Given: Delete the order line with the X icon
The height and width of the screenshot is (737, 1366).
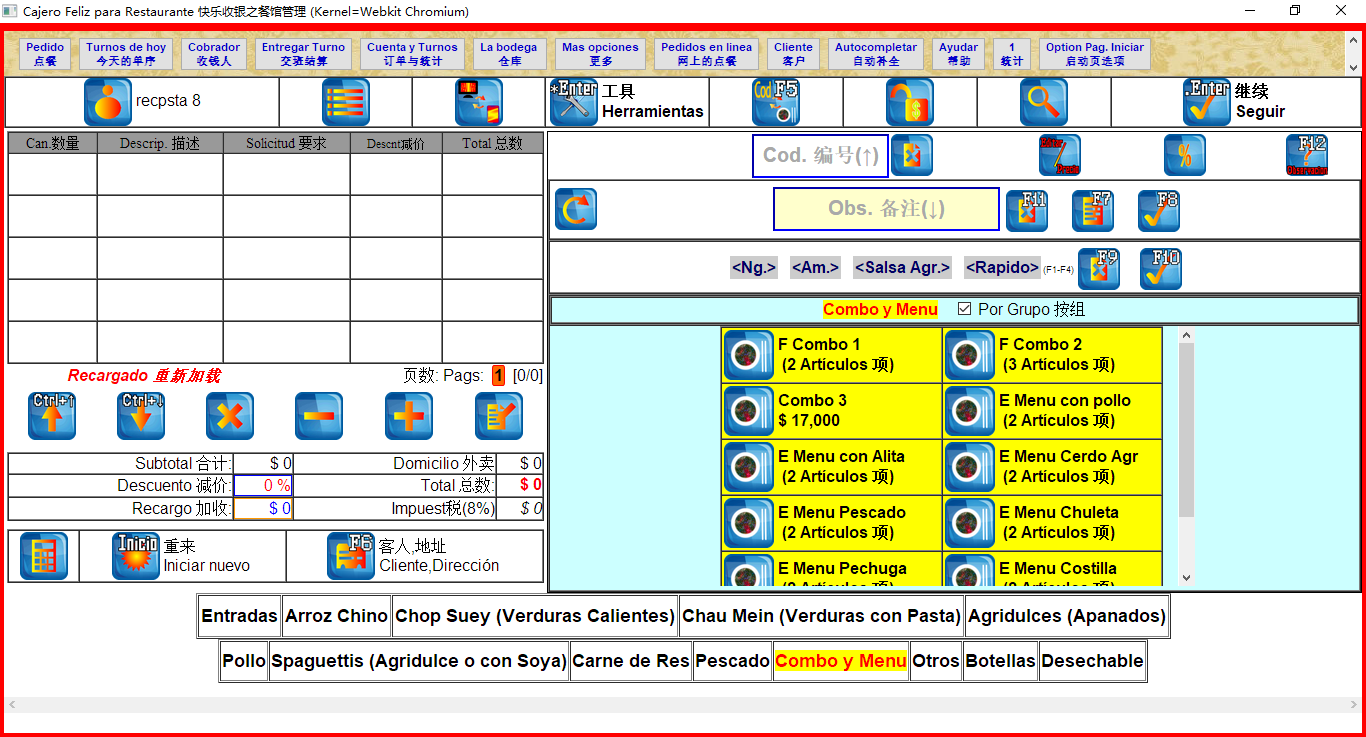Looking at the screenshot, I should 230,416.
